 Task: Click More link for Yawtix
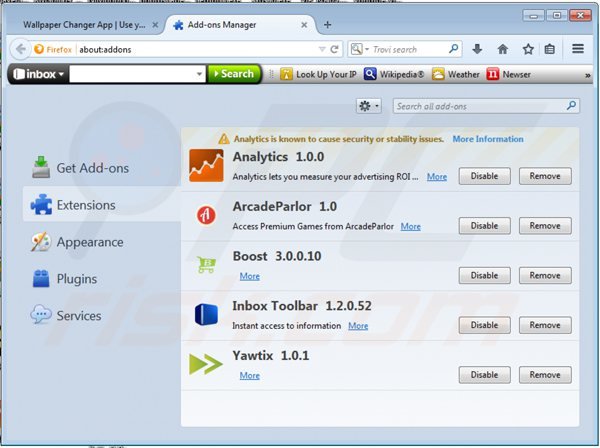[x=249, y=376]
